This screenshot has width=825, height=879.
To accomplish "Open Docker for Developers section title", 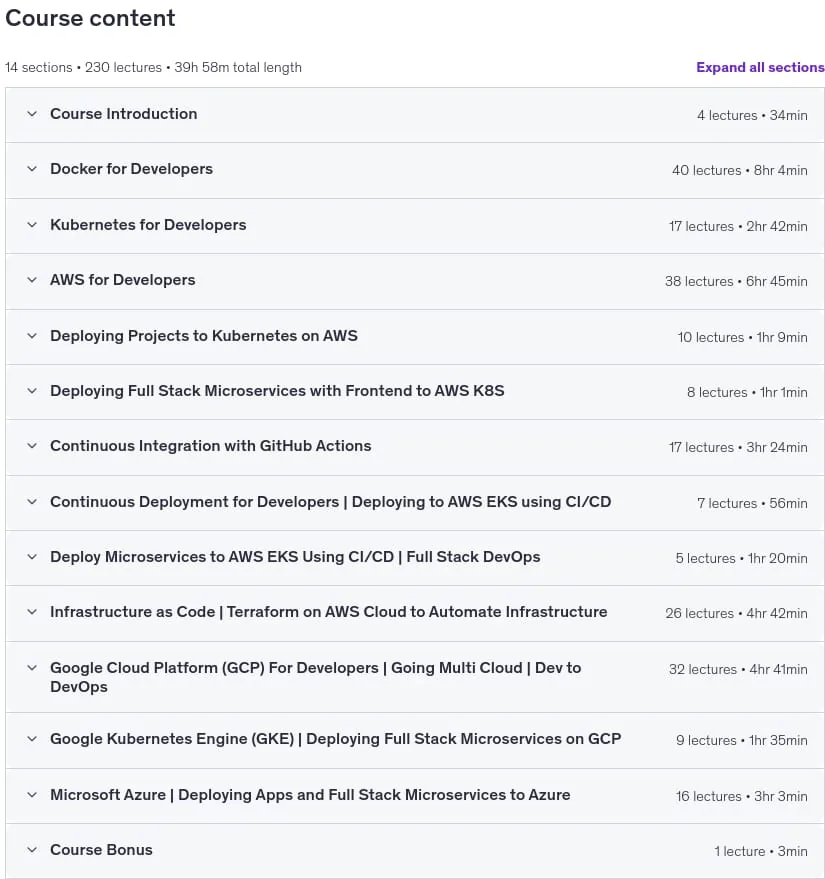I will (132, 169).
